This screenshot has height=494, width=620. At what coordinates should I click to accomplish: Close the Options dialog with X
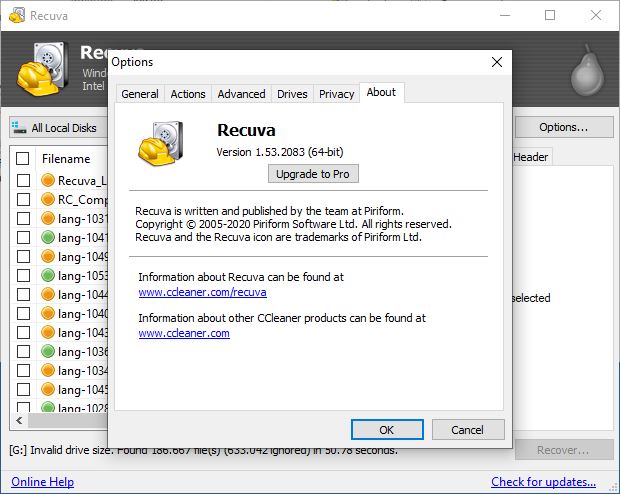click(x=497, y=62)
